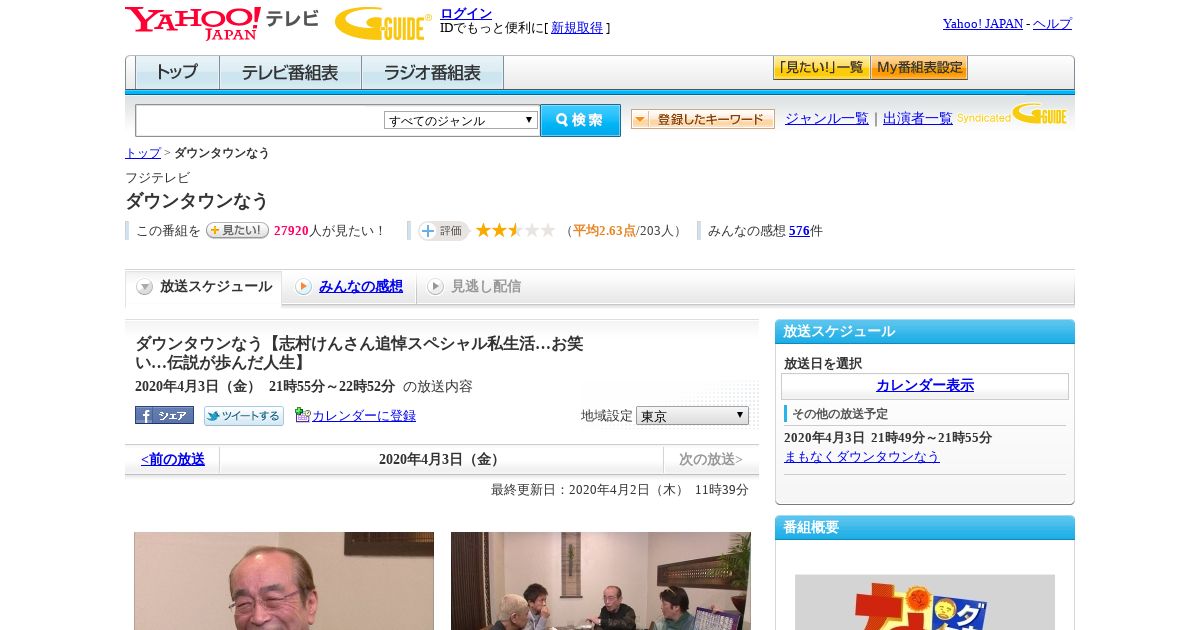Click the G-GUIDE logo in header
Image resolution: width=1200 pixels, height=630 pixels.
pyautogui.click(x=383, y=23)
